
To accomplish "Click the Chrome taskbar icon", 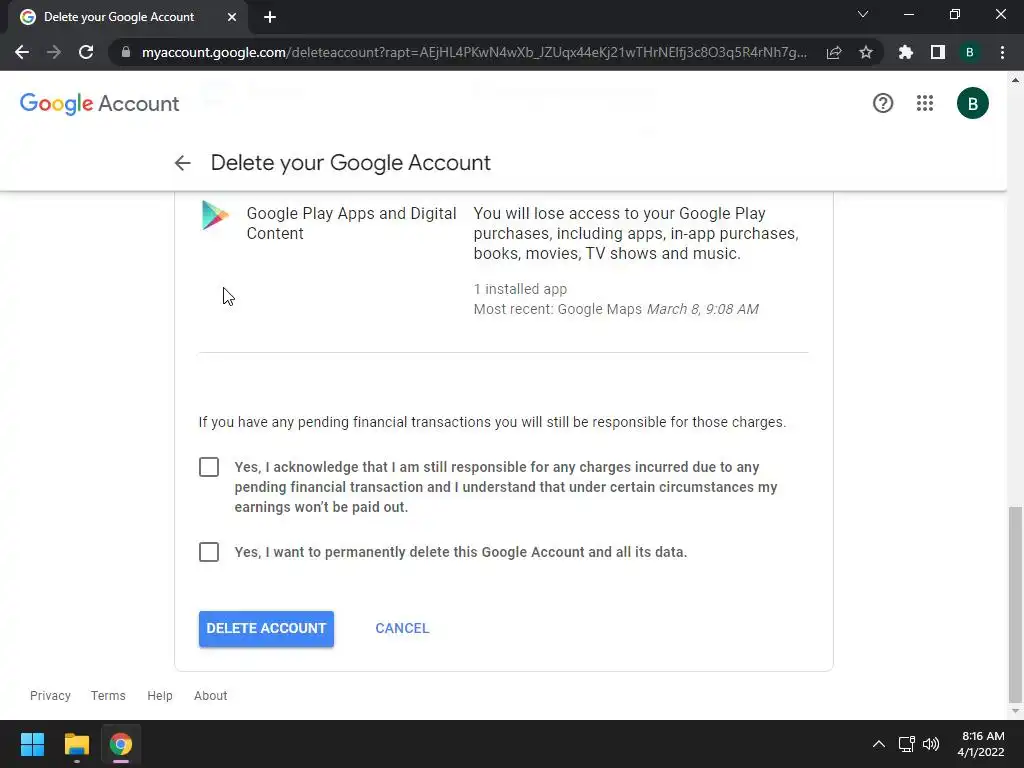I will click(x=120, y=744).
